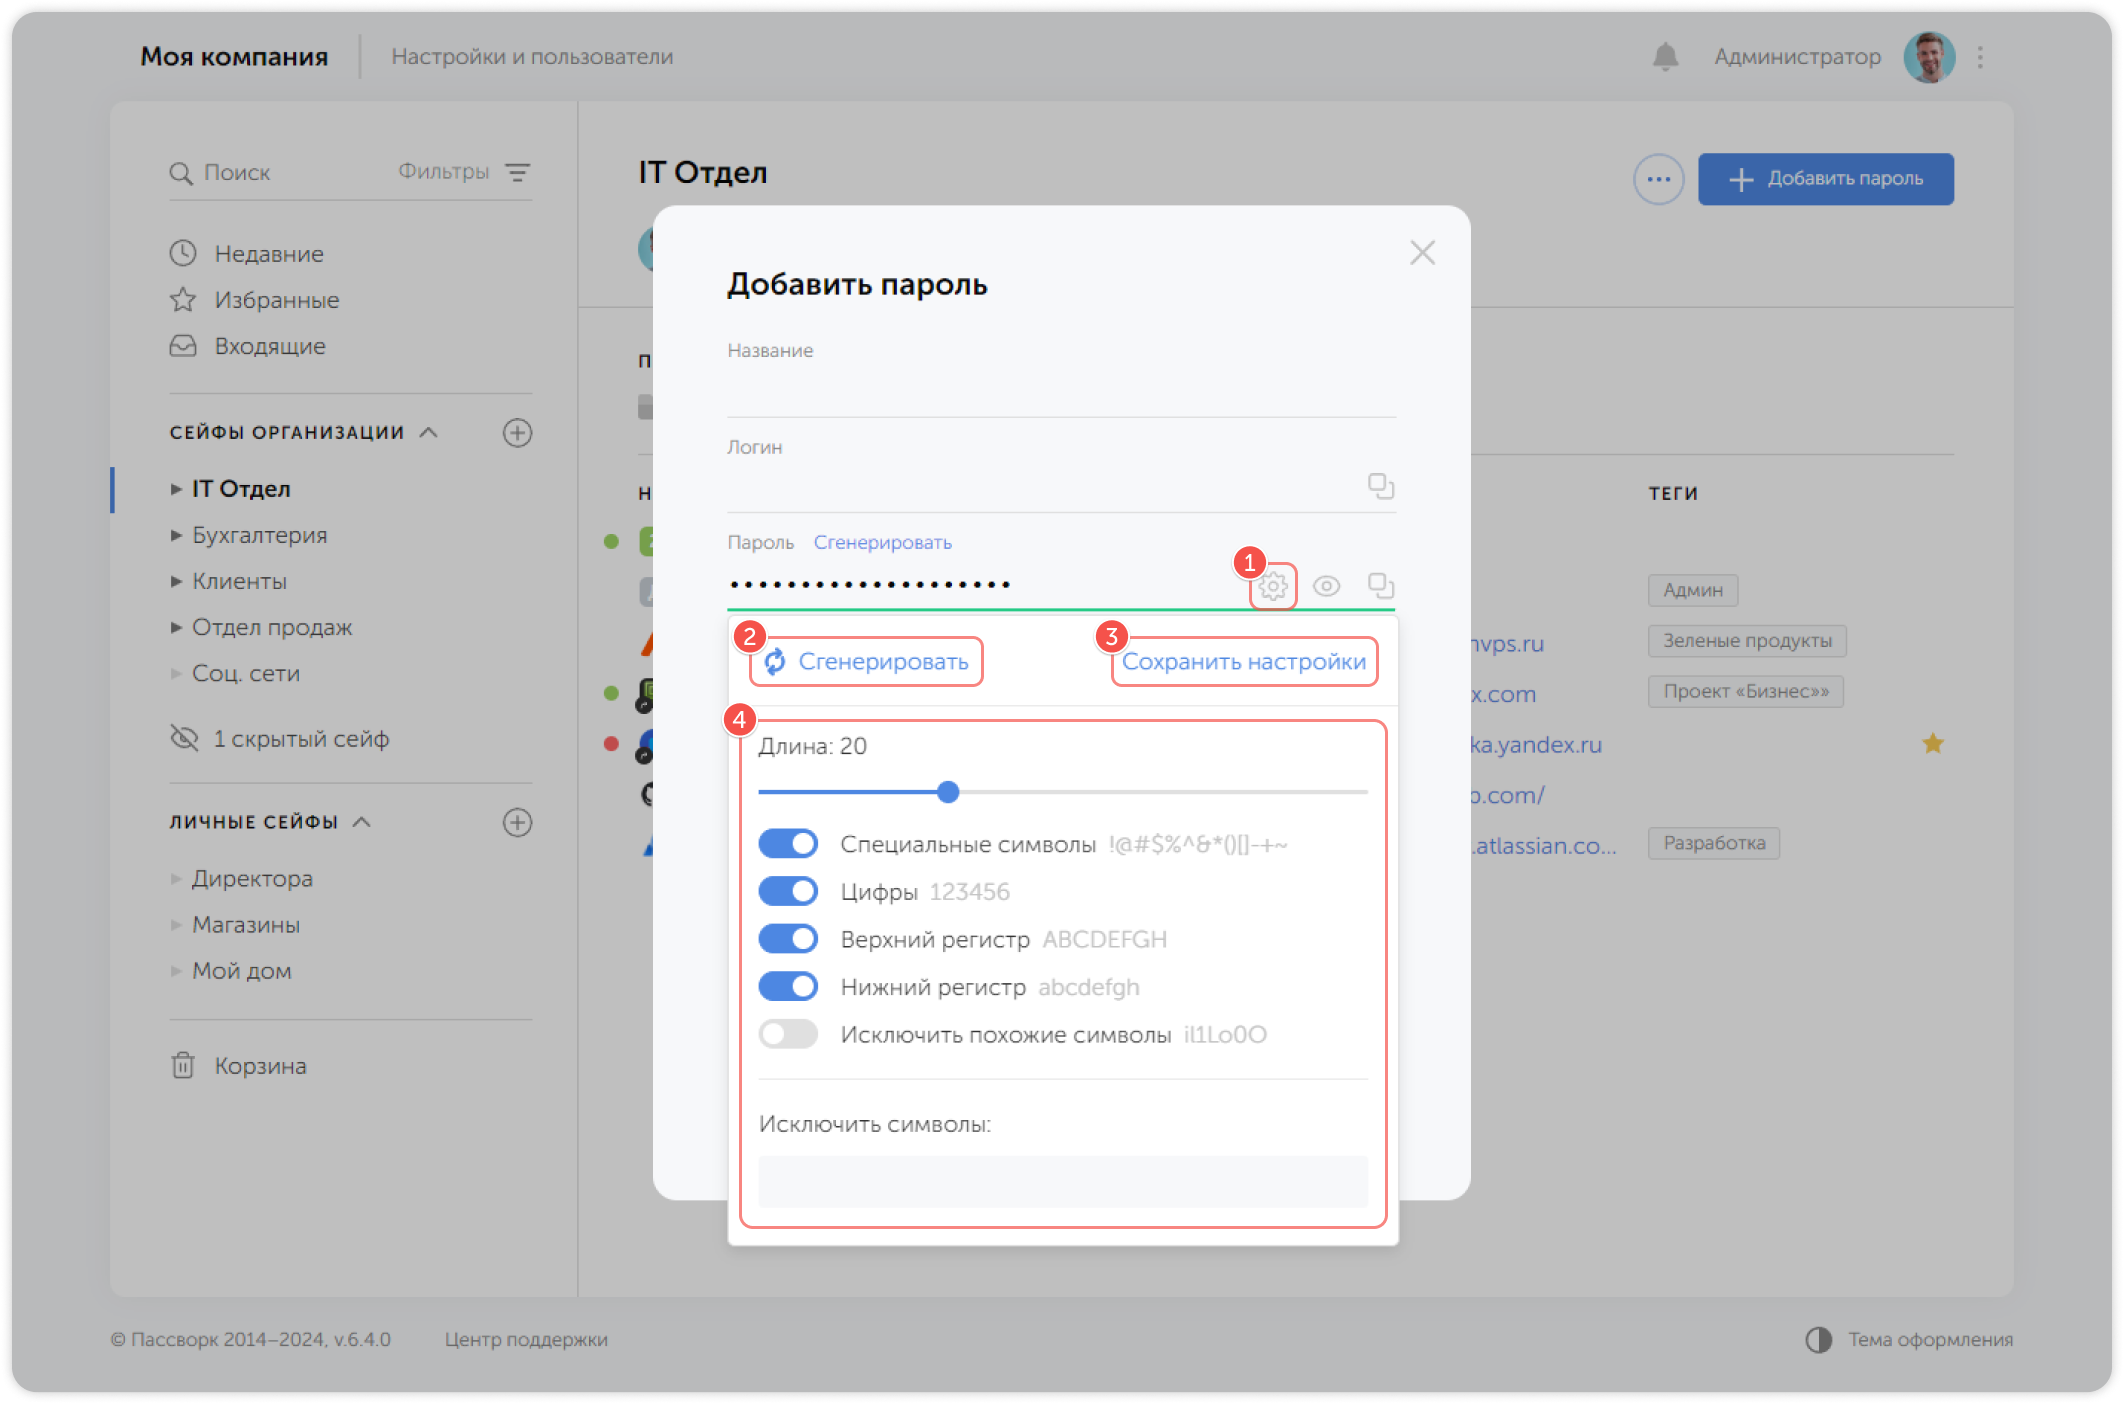Turn off the Цифры toggle
Viewport: 2124px width, 1405px height.
[x=788, y=891]
